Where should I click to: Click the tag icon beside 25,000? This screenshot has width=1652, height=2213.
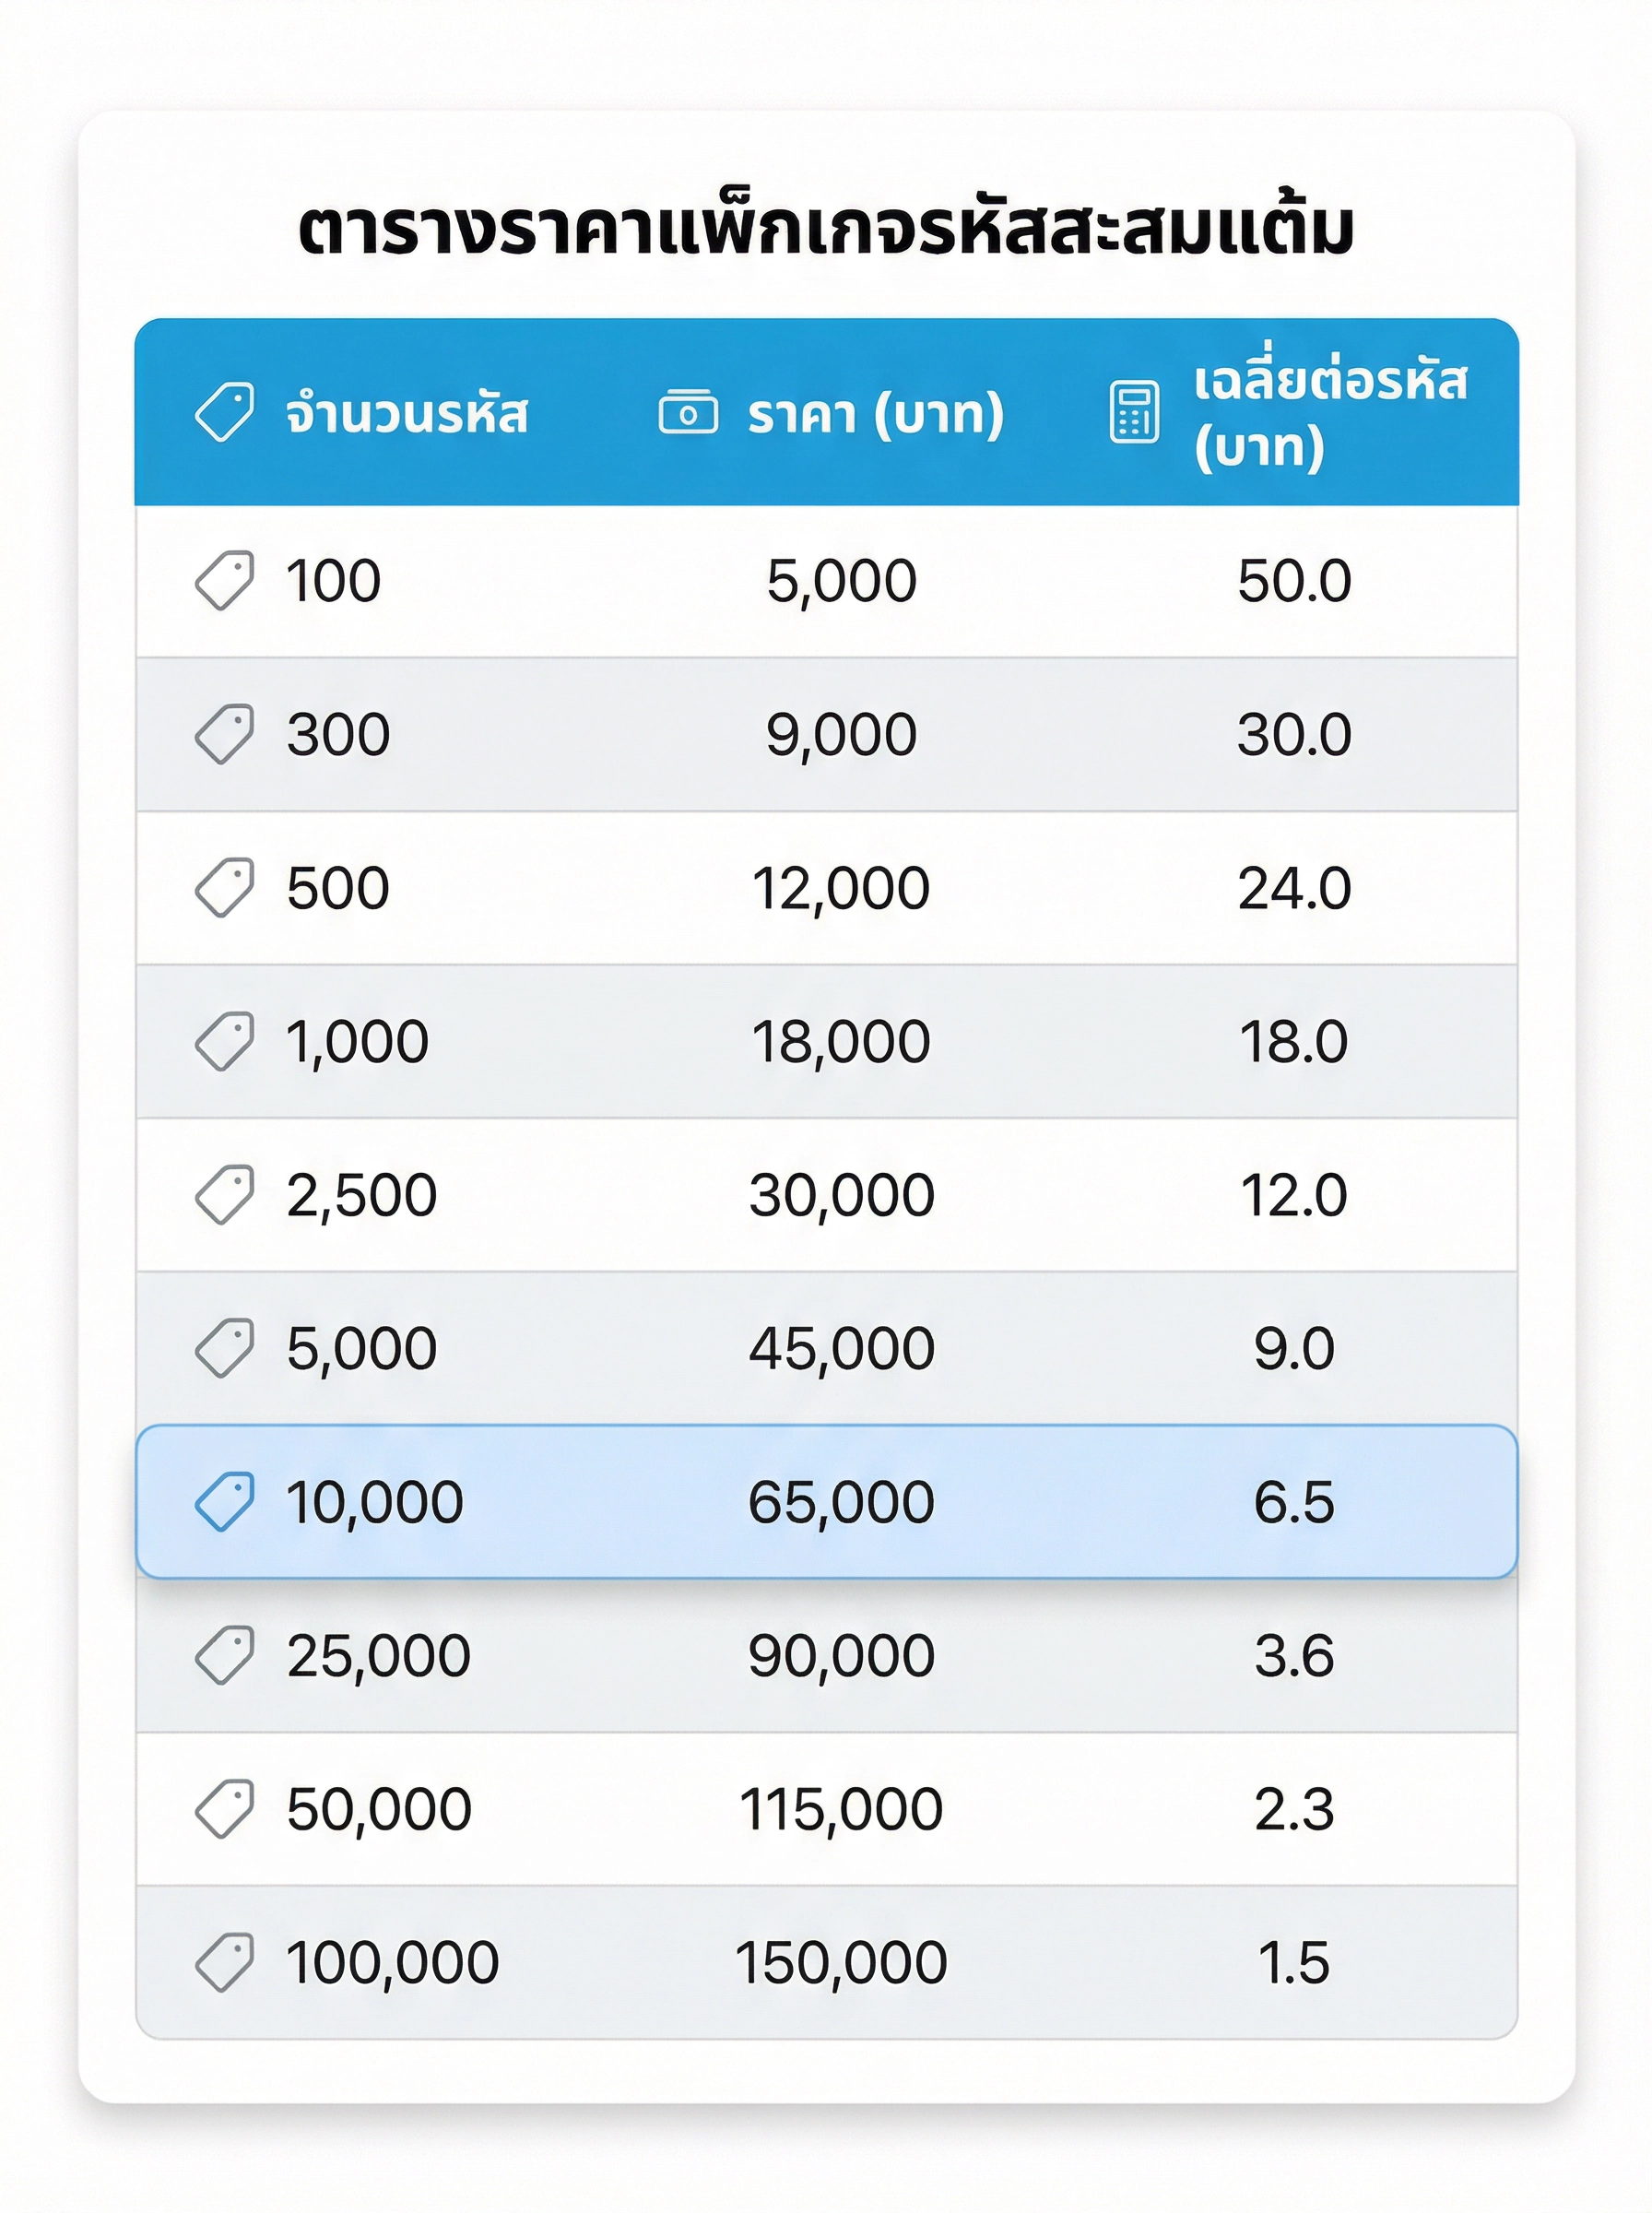click(x=224, y=1655)
